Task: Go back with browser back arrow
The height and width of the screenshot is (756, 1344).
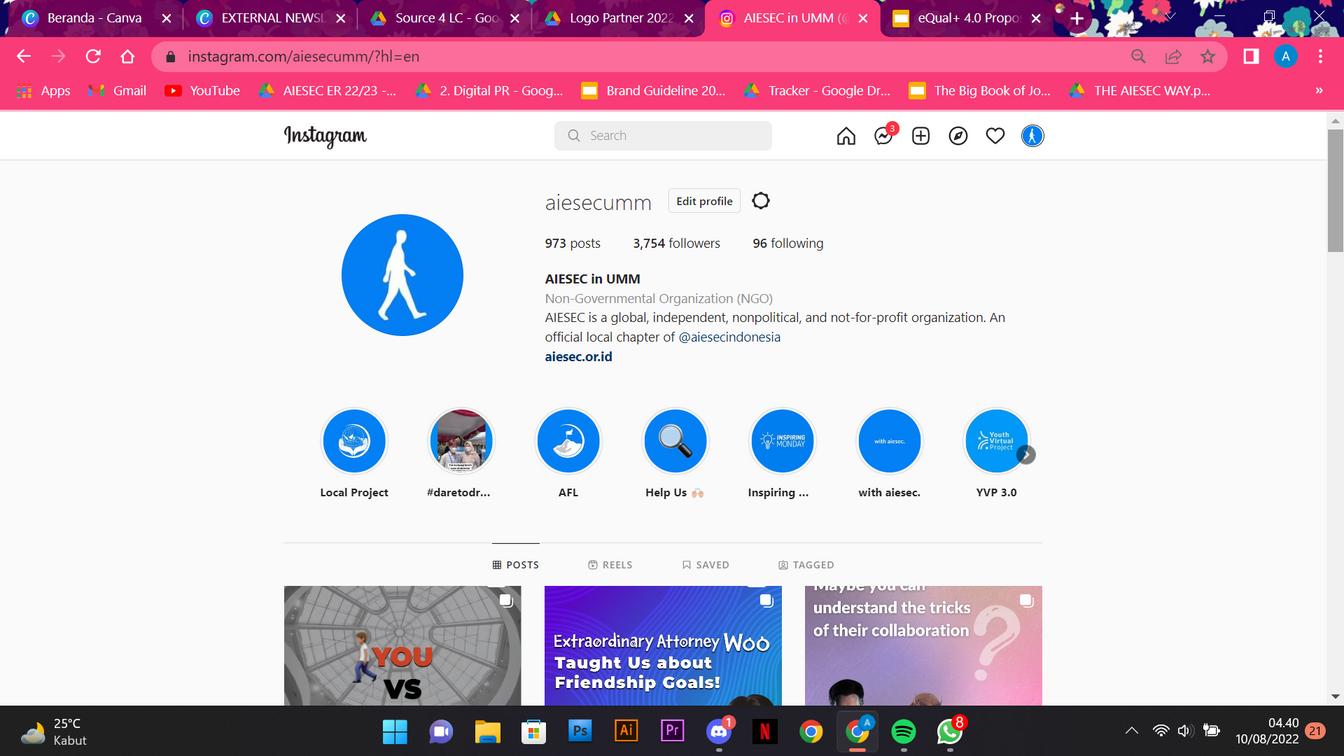Action: pyautogui.click(x=24, y=56)
